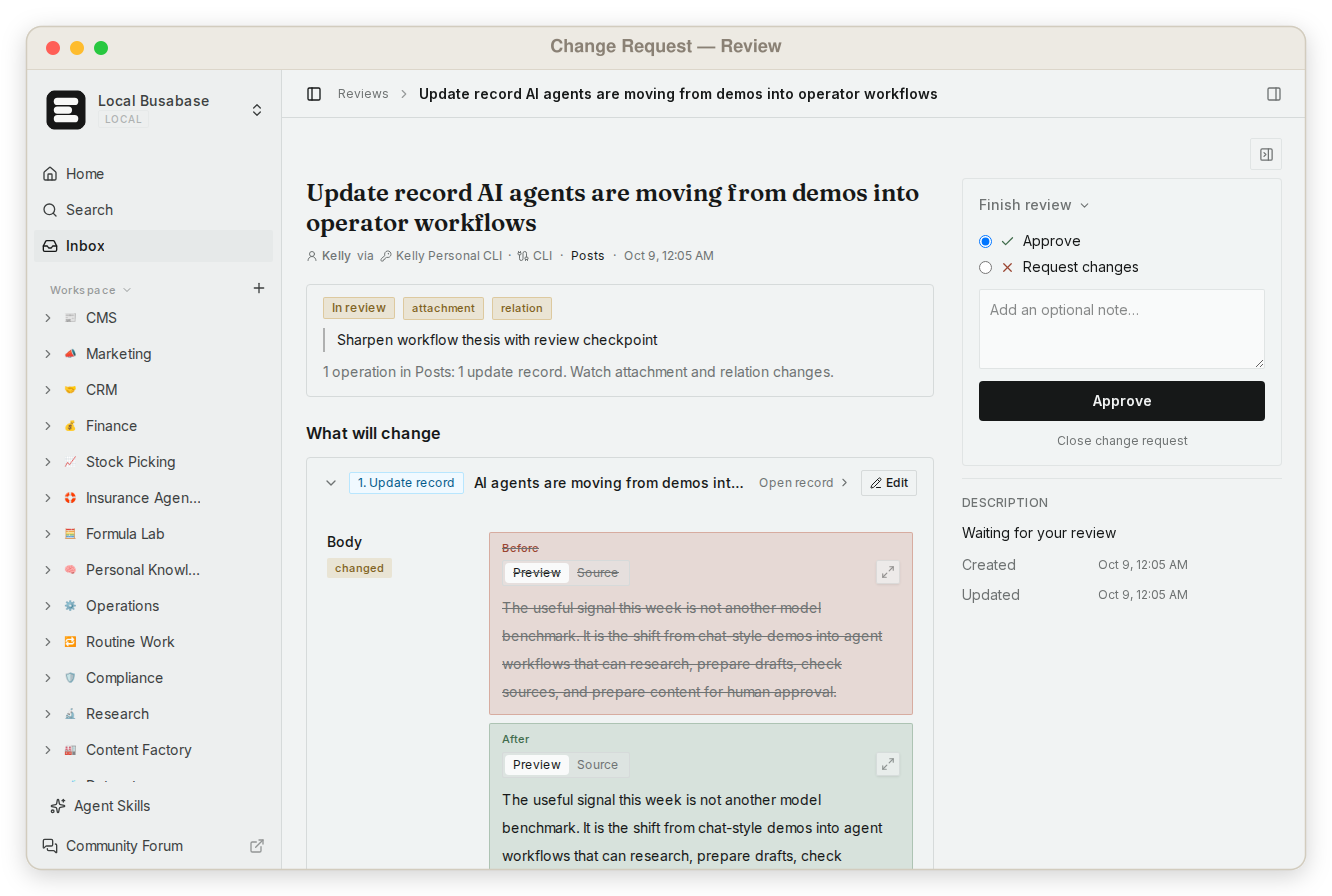Viewport: 1332px width, 896px height.
Task: Click the Insurance Agen... lifebuoy icon
Action: point(70,498)
